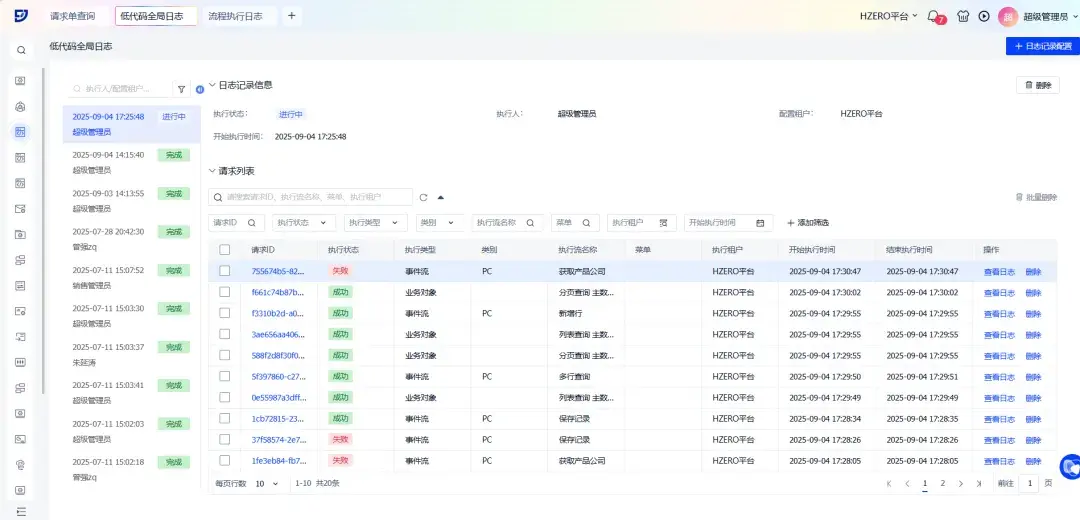Image resolution: width=1080 pixels, height=520 pixels.
Task: Click the play circle icon in header
Action: coord(984,16)
